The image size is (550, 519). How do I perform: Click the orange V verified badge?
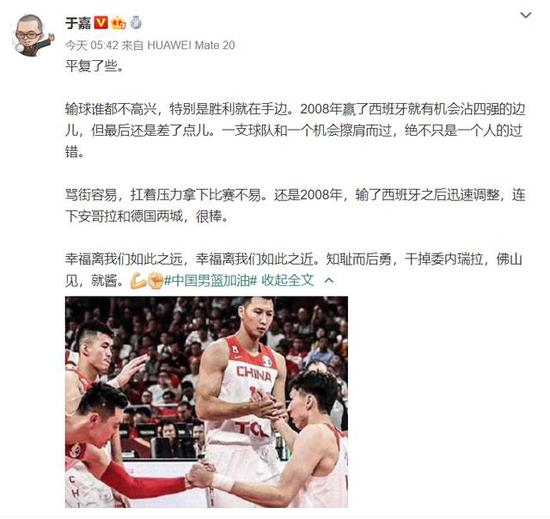(x=101, y=23)
